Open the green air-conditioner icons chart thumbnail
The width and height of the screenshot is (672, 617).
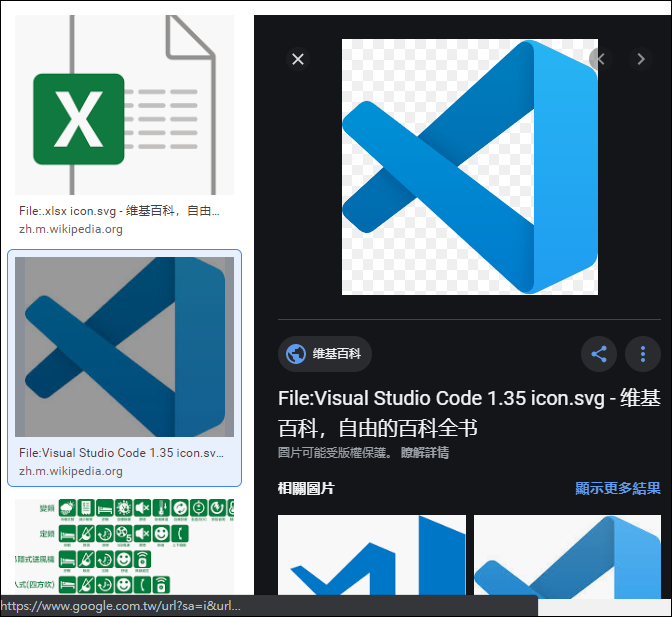click(x=124, y=546)
